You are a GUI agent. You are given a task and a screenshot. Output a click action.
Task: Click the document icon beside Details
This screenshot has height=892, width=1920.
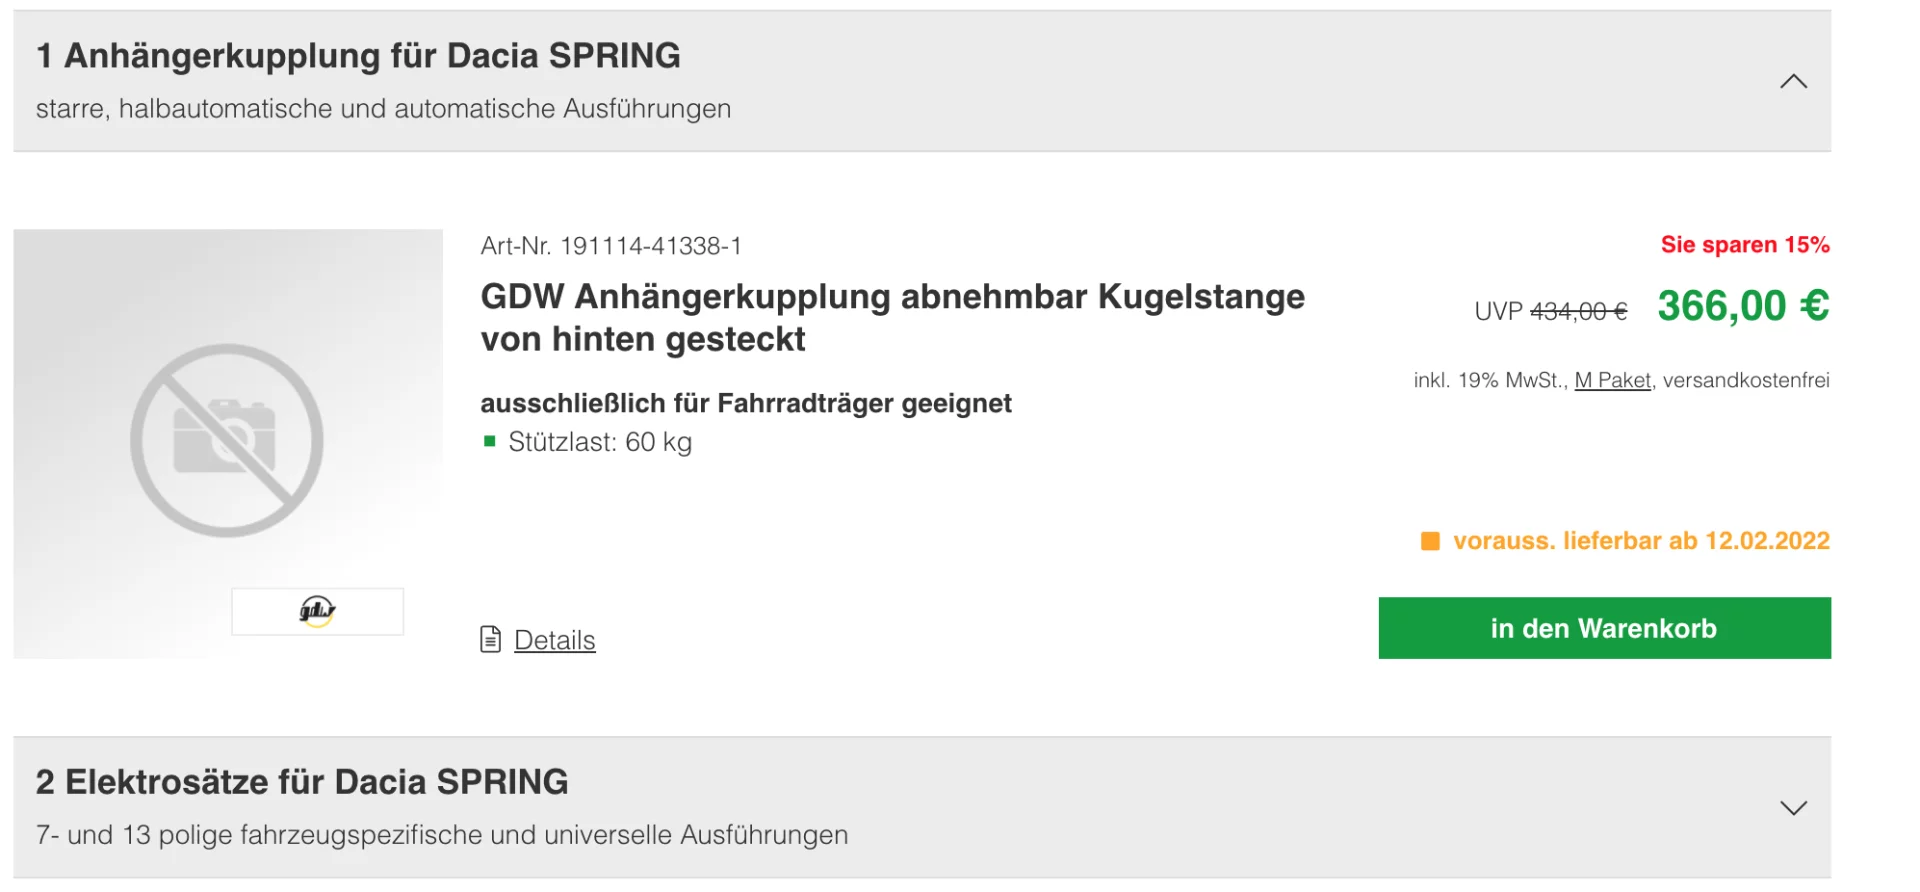[490, 640]
